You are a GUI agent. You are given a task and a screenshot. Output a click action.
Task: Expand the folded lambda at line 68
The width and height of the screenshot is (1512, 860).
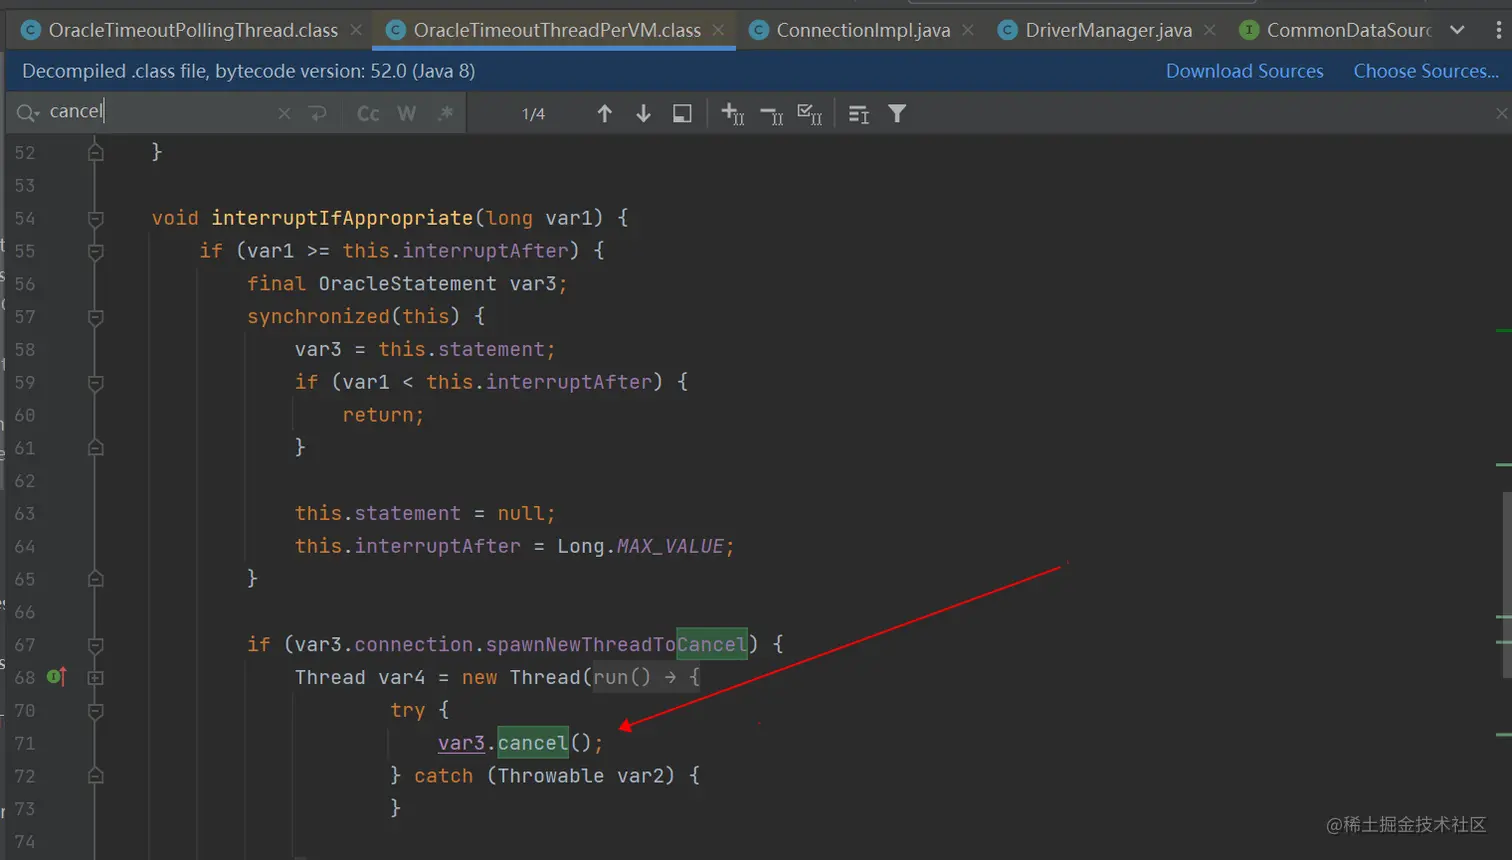tap(95, 678)
